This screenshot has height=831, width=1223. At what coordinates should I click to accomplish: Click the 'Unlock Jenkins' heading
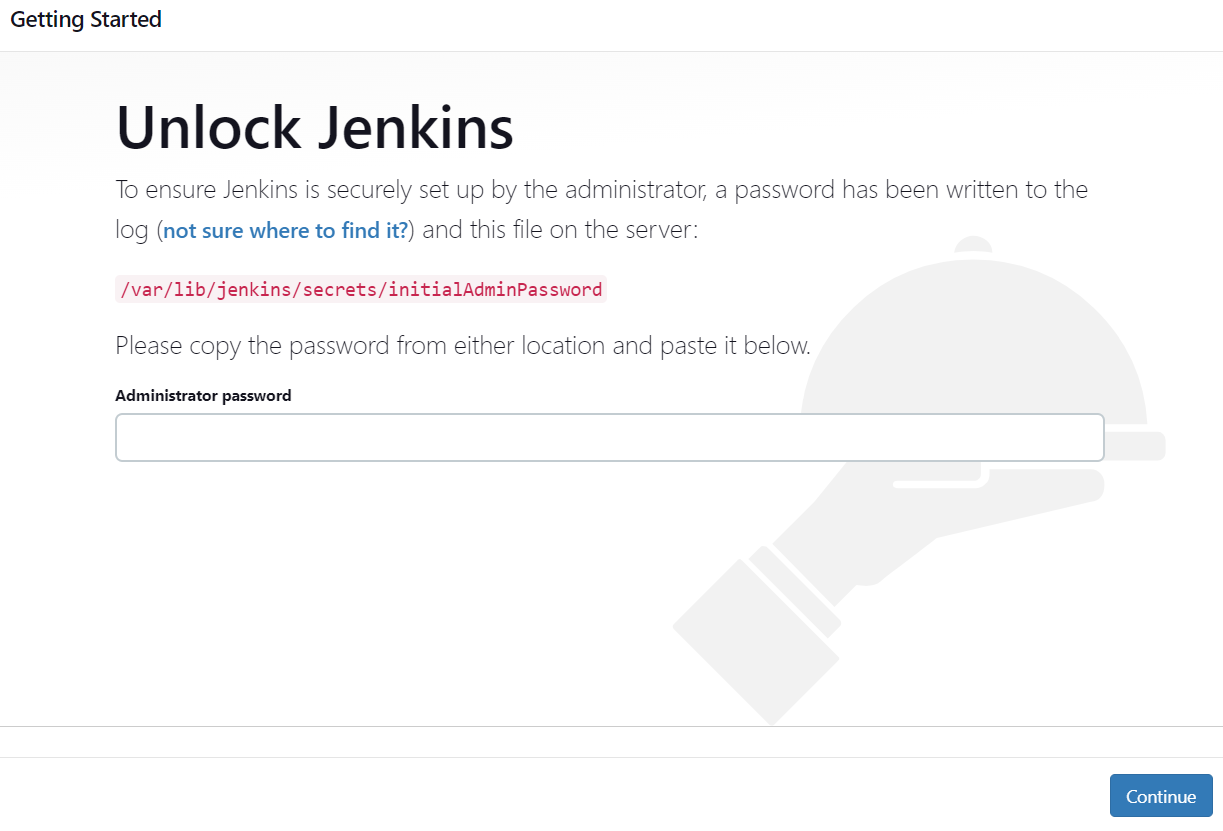(x=315, y=128)
